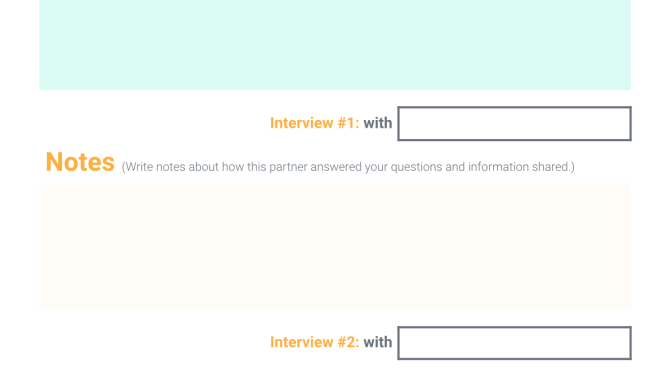The height and width of the screenshot is (370, 670).
Task: Click the Interview #2 name input box
Action: (x=514, y=343)
